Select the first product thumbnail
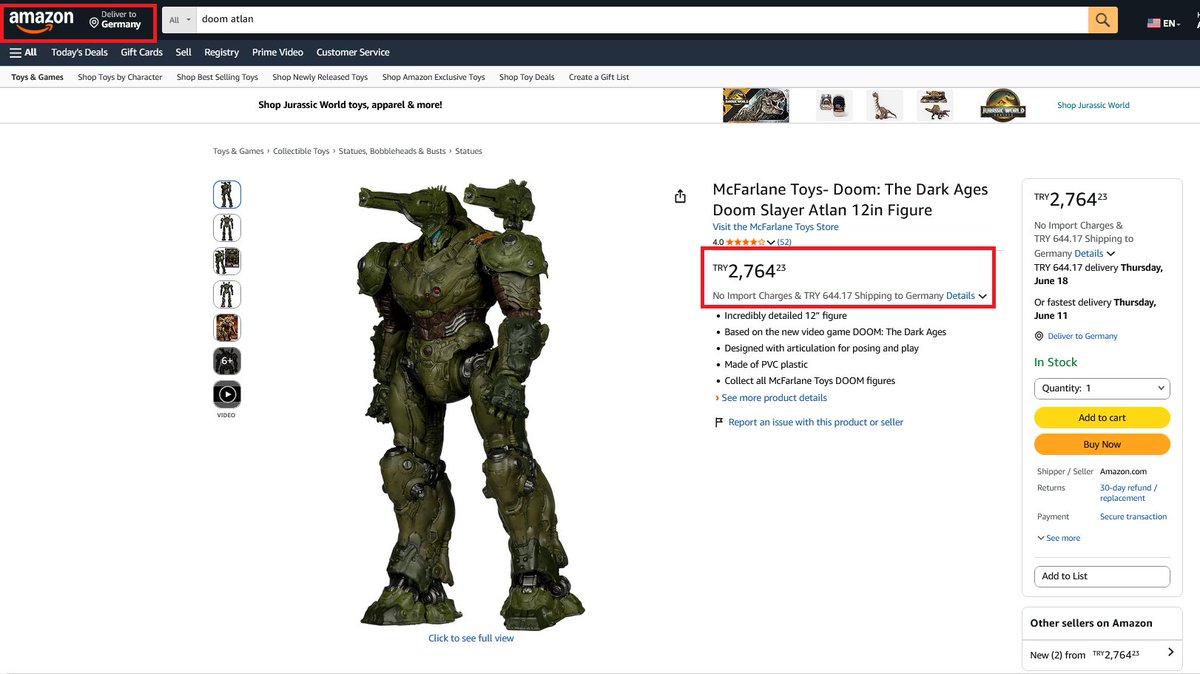Screen dimensions: 1200x674 [x=227, y=194]
